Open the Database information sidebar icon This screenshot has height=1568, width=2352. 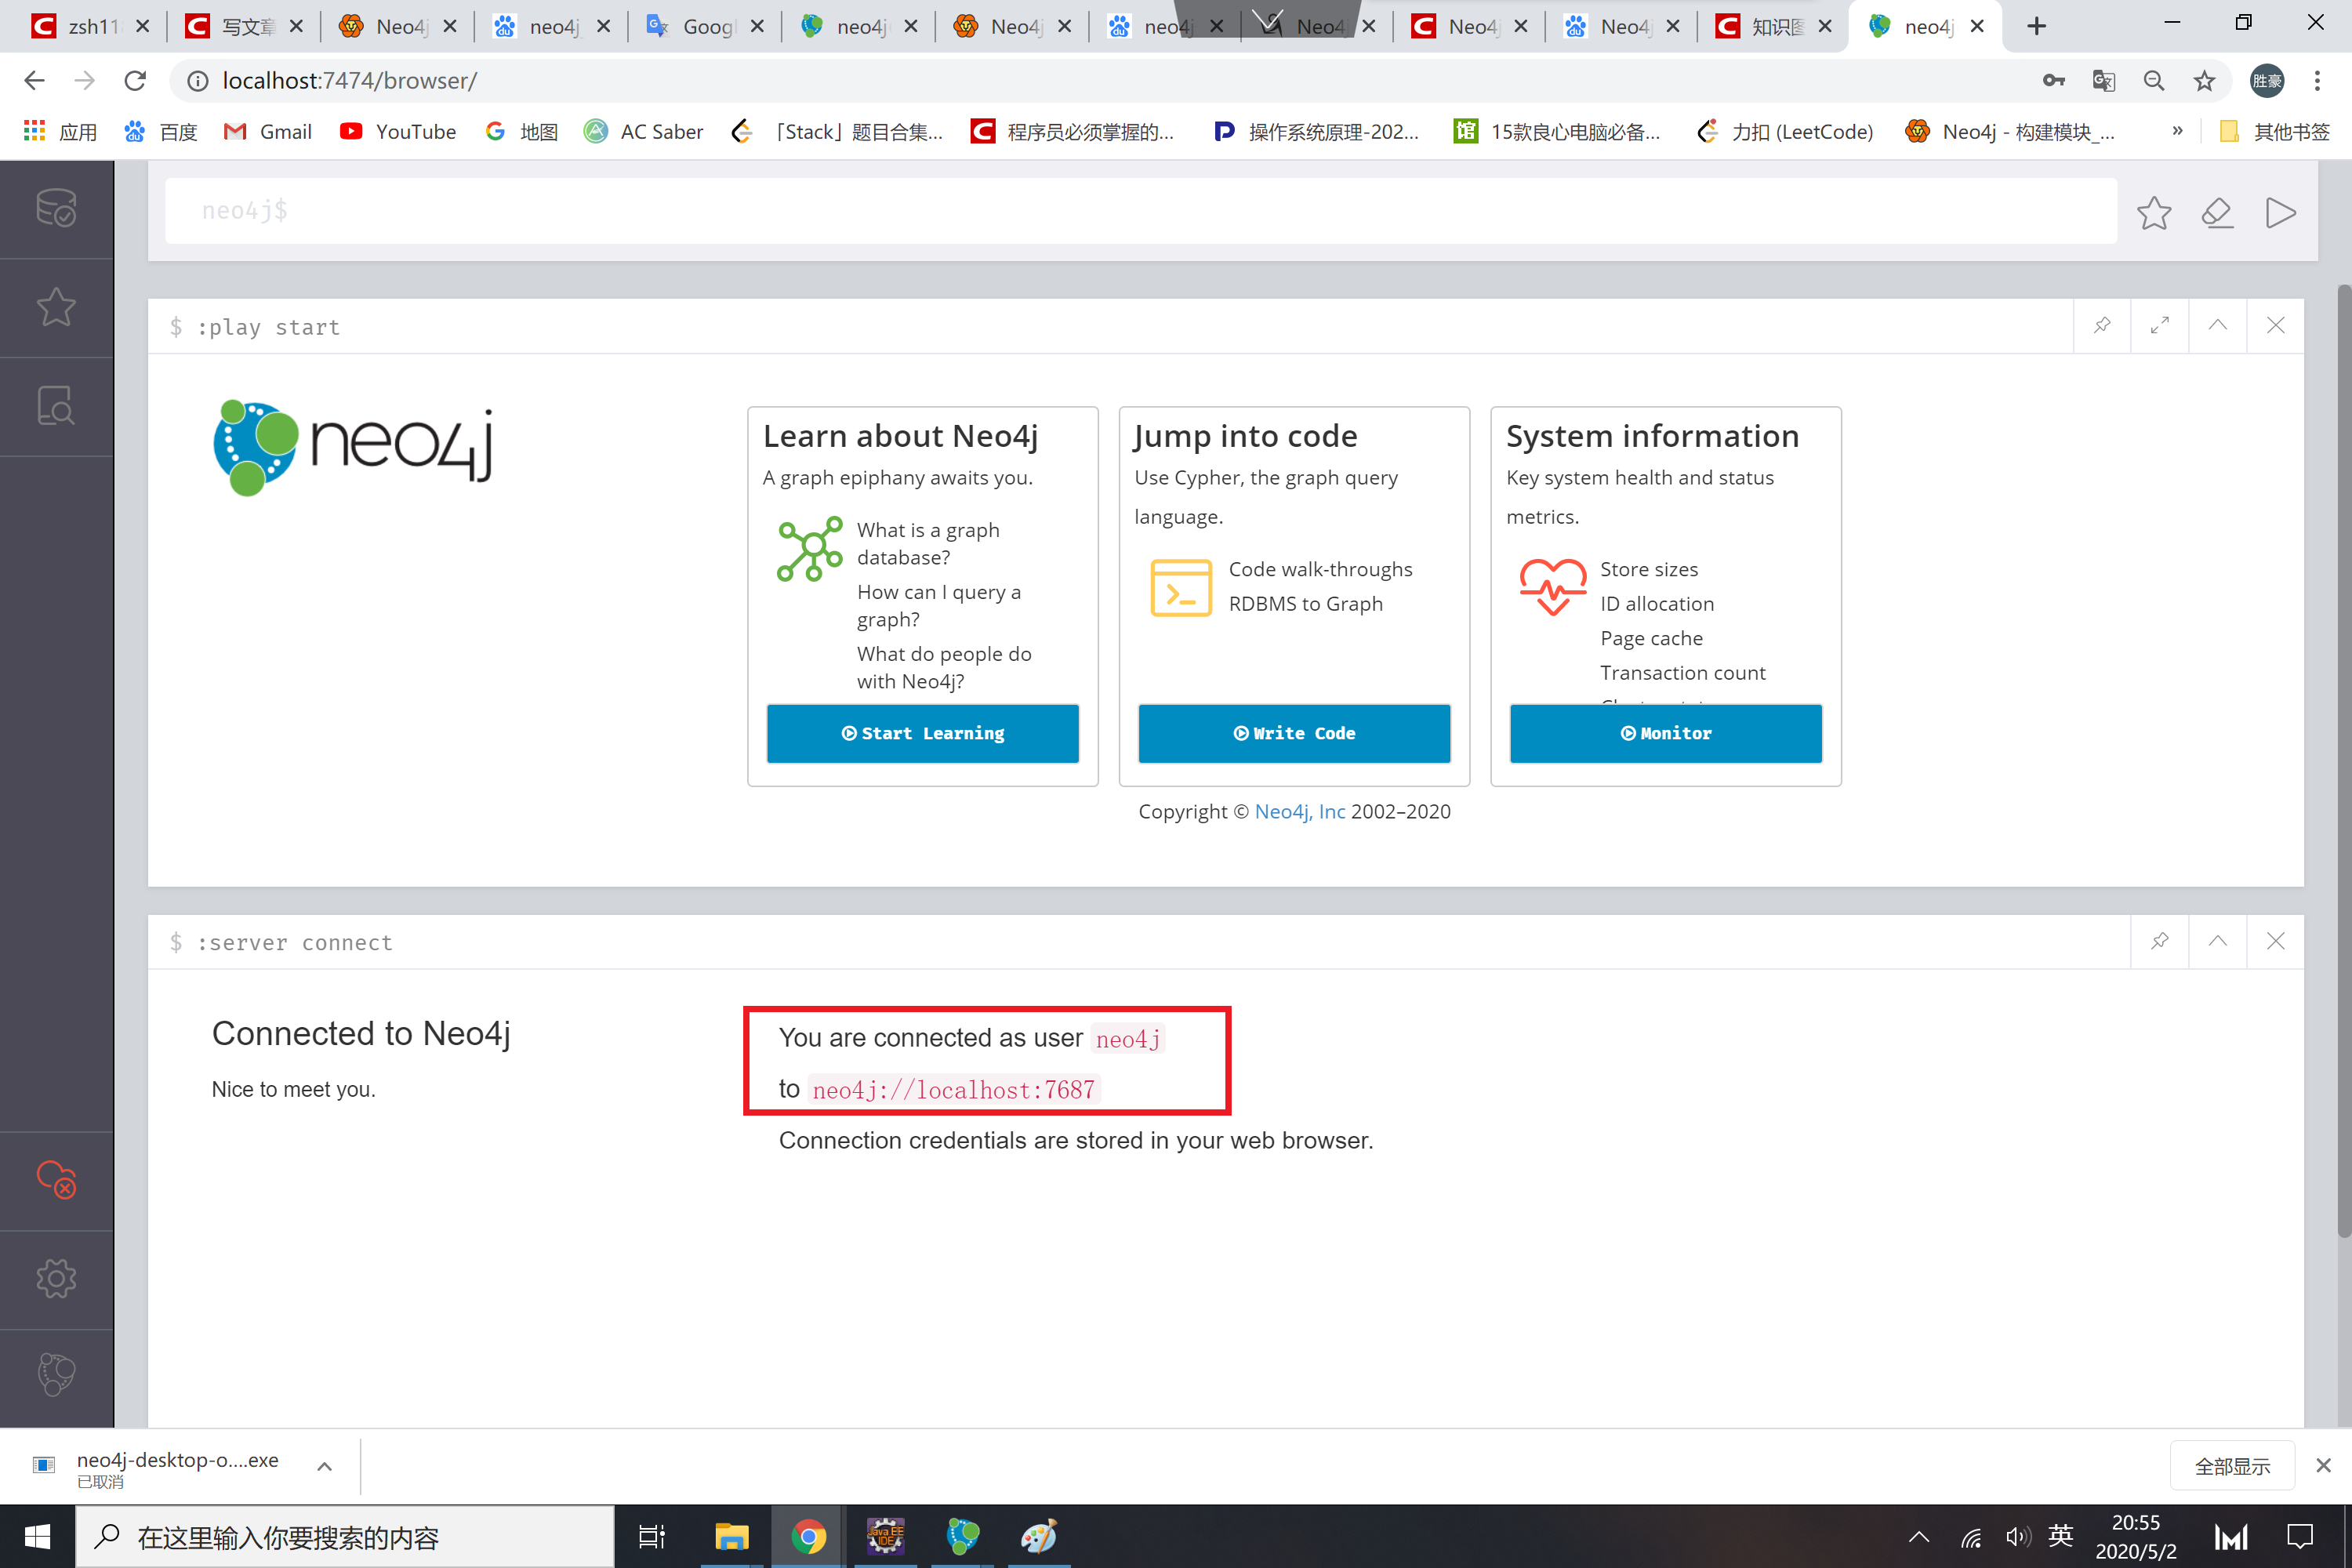tap(56, 208)
